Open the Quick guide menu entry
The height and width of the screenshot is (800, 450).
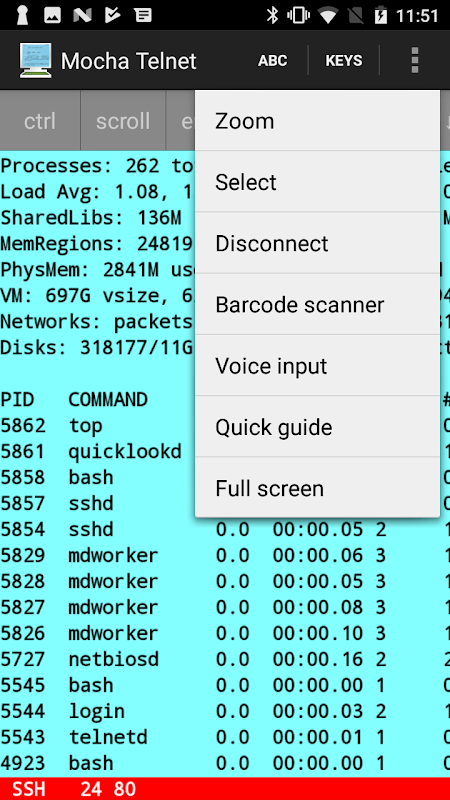pos(317,427)
